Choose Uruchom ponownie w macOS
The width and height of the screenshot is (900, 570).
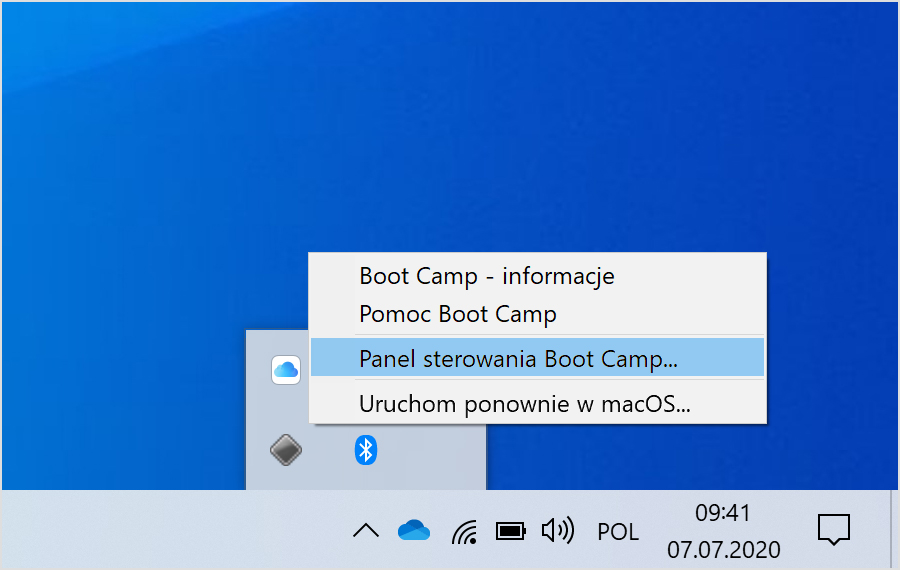tap(538, 404)
